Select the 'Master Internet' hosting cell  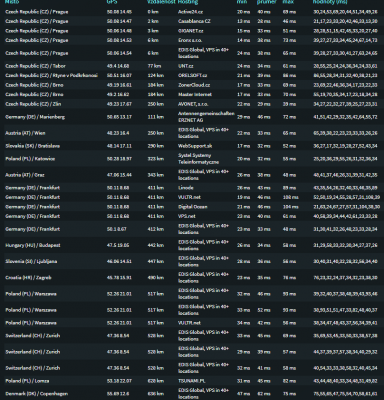195,94
